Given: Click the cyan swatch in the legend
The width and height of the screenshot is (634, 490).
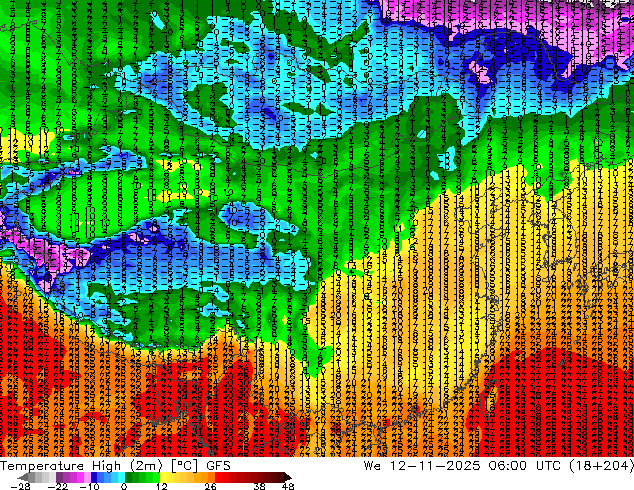Looking at the screenshot, I should 121,477.
